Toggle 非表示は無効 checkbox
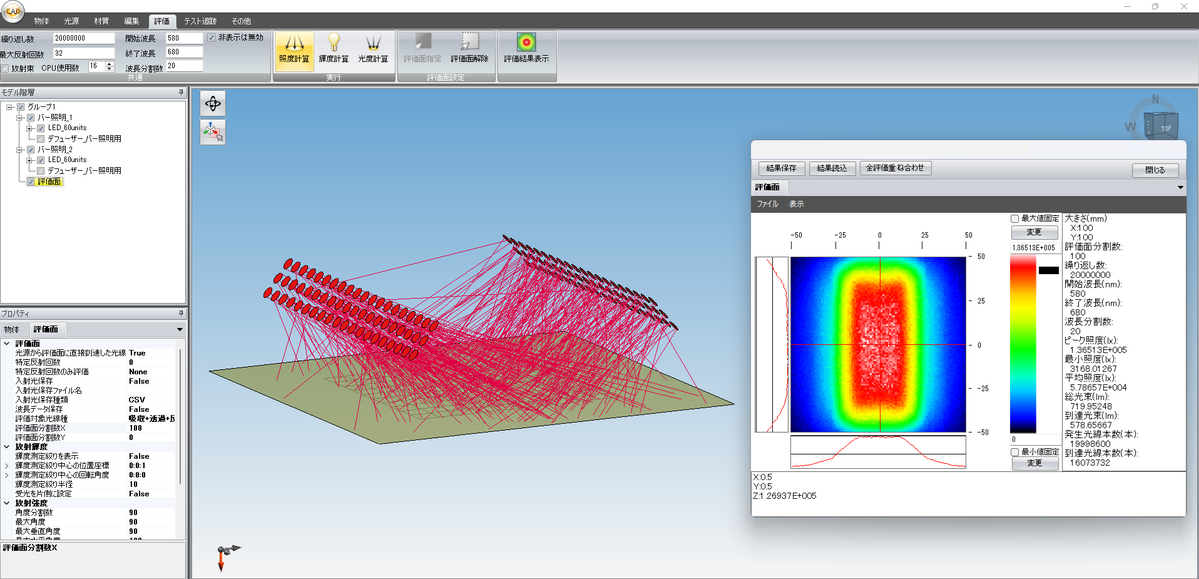The height and width of the screenshot is (579, 1199). (211, 38)
